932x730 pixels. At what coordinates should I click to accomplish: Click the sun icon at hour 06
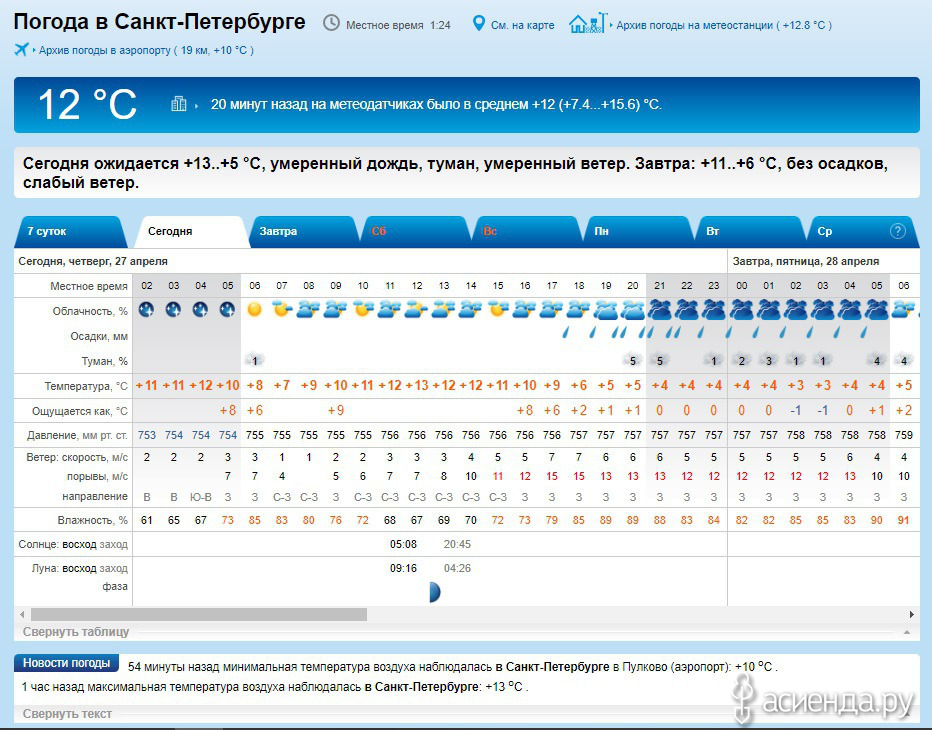pos(254,309)
